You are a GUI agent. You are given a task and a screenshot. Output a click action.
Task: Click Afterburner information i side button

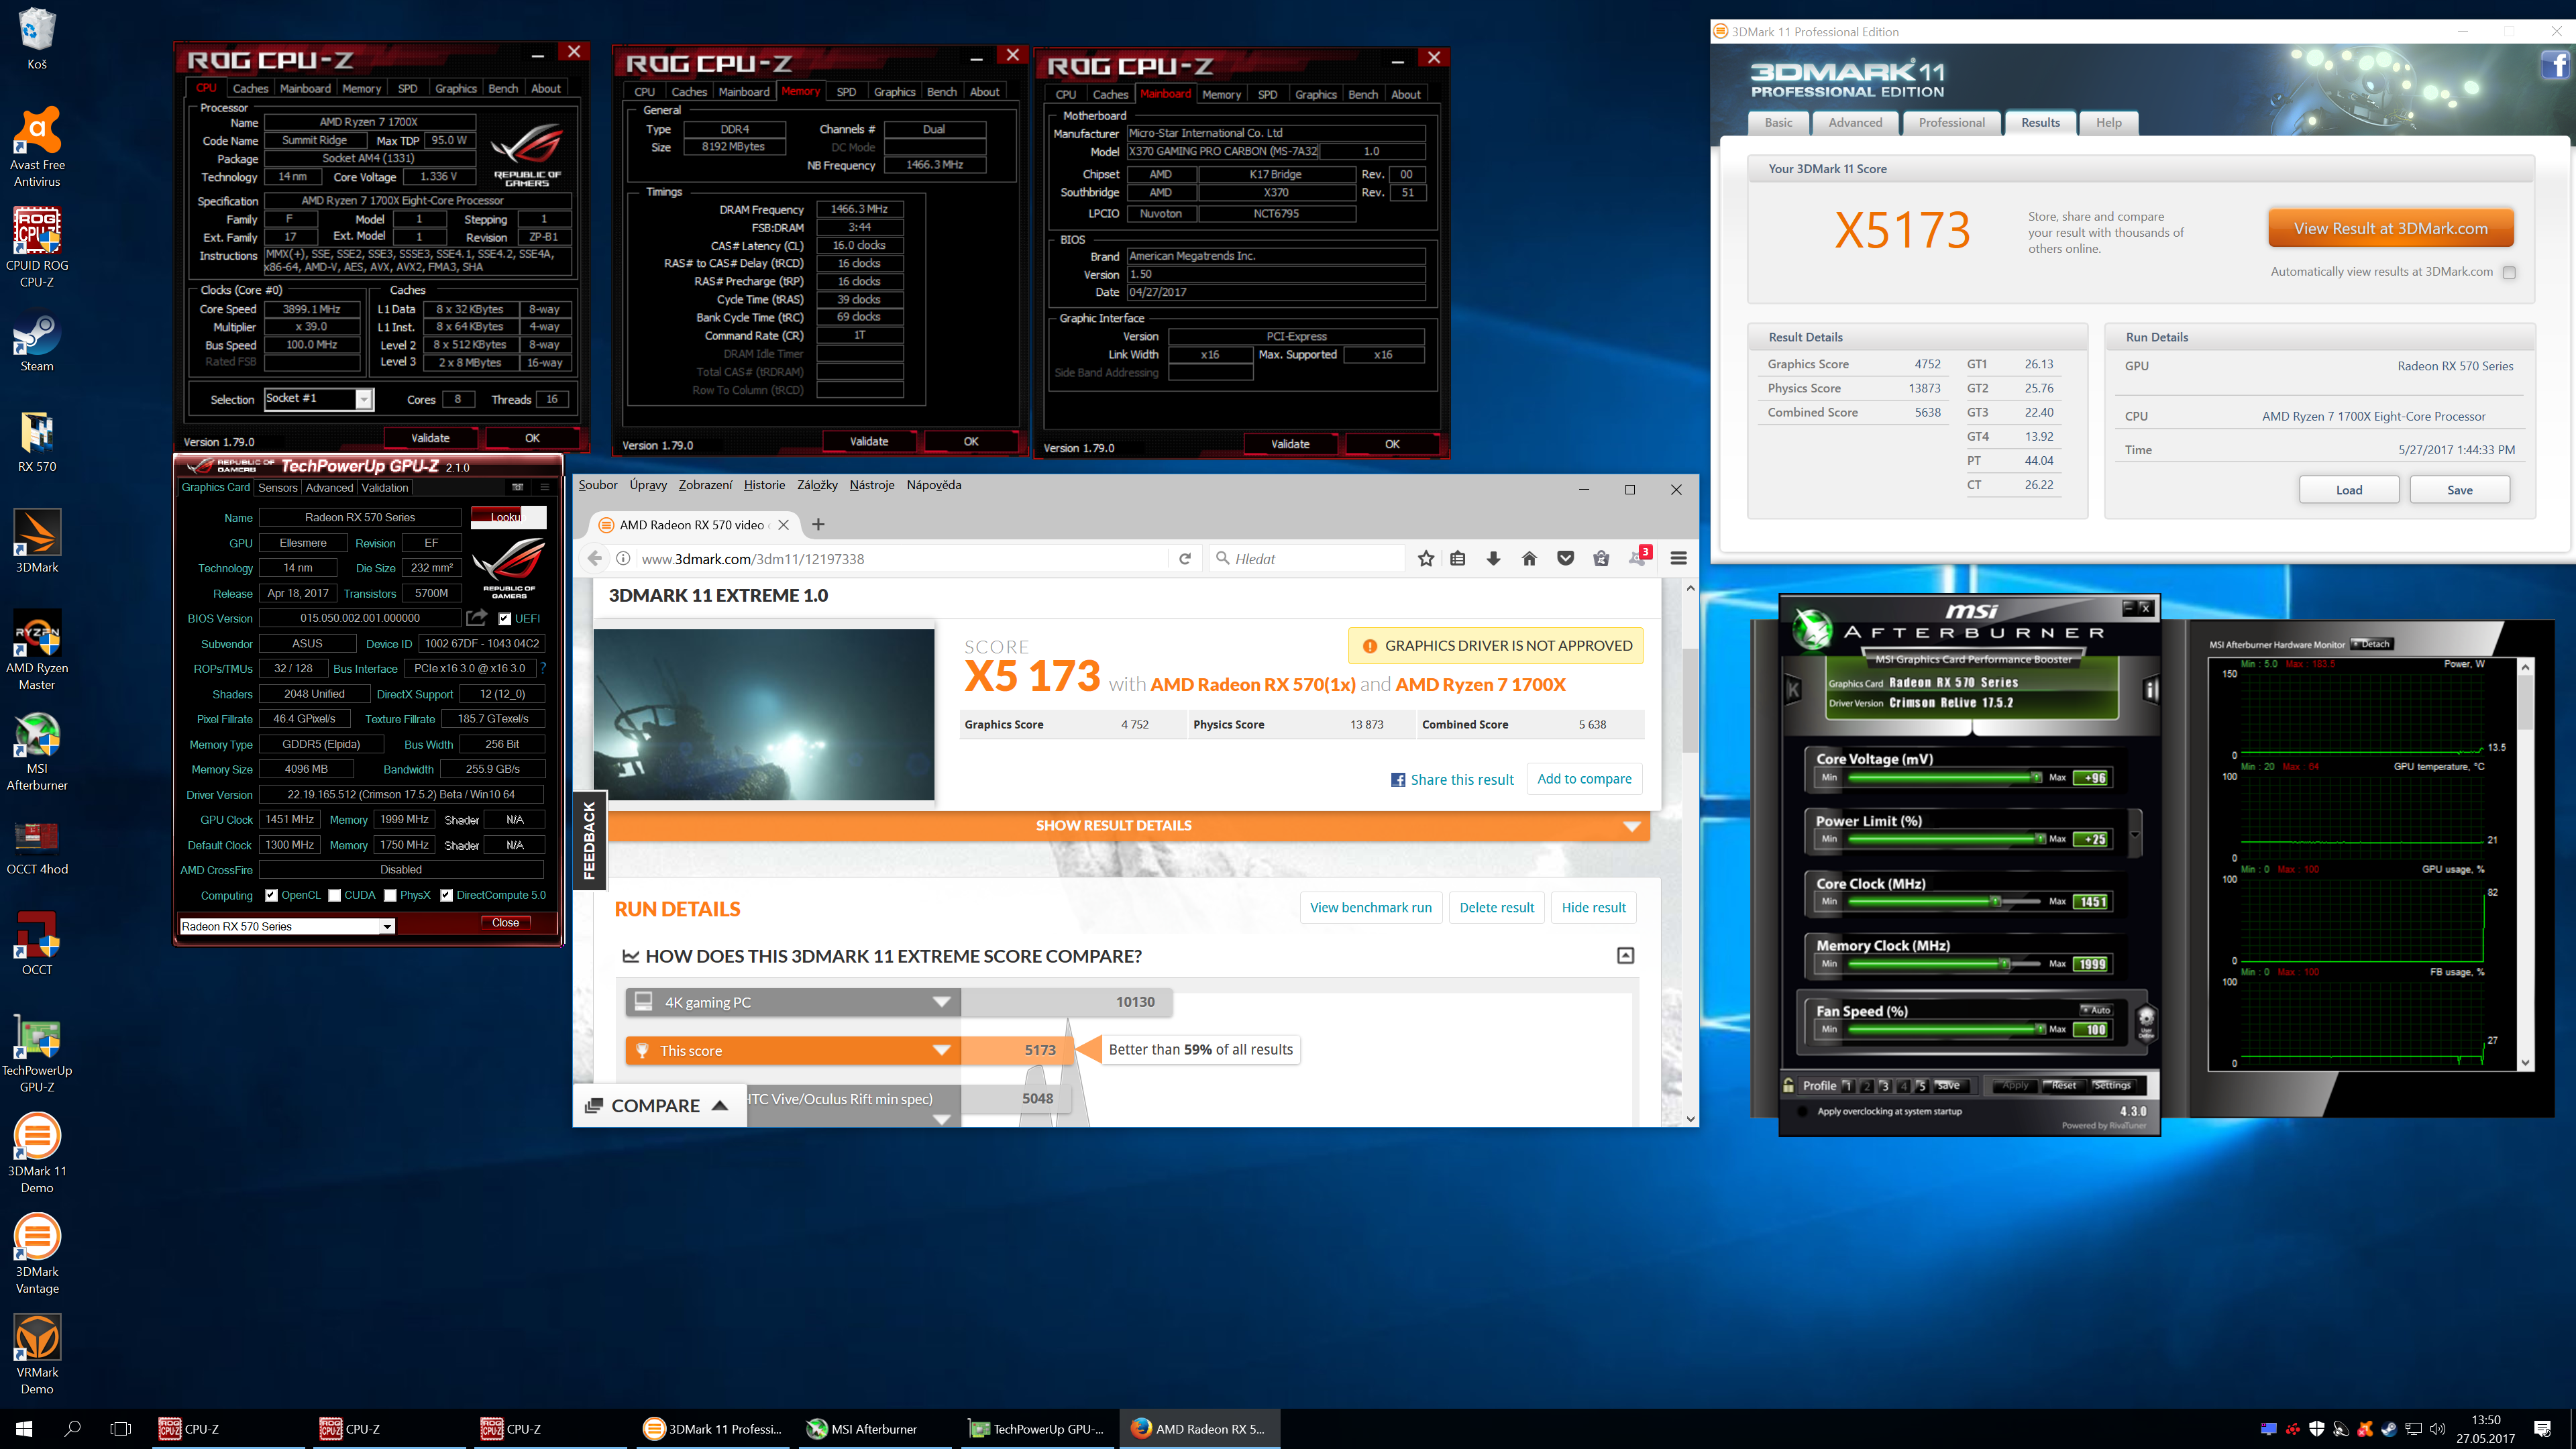tap(2151, 689)
